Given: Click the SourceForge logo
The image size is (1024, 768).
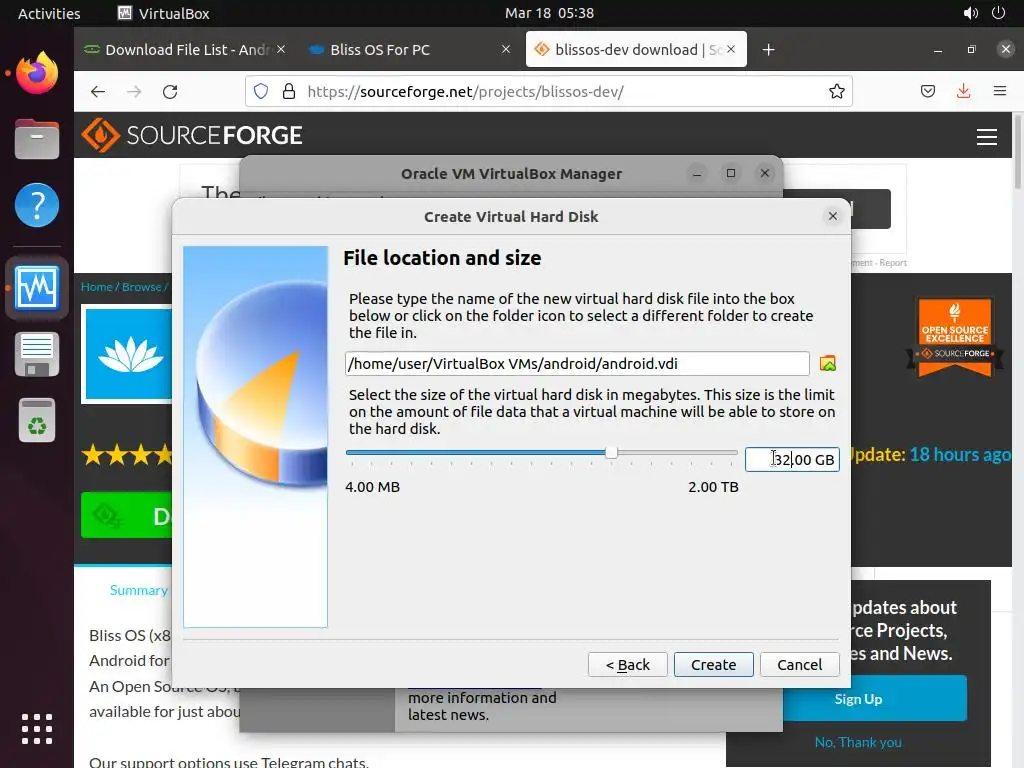Looking at the screenshot, I should tap(192, 135).
